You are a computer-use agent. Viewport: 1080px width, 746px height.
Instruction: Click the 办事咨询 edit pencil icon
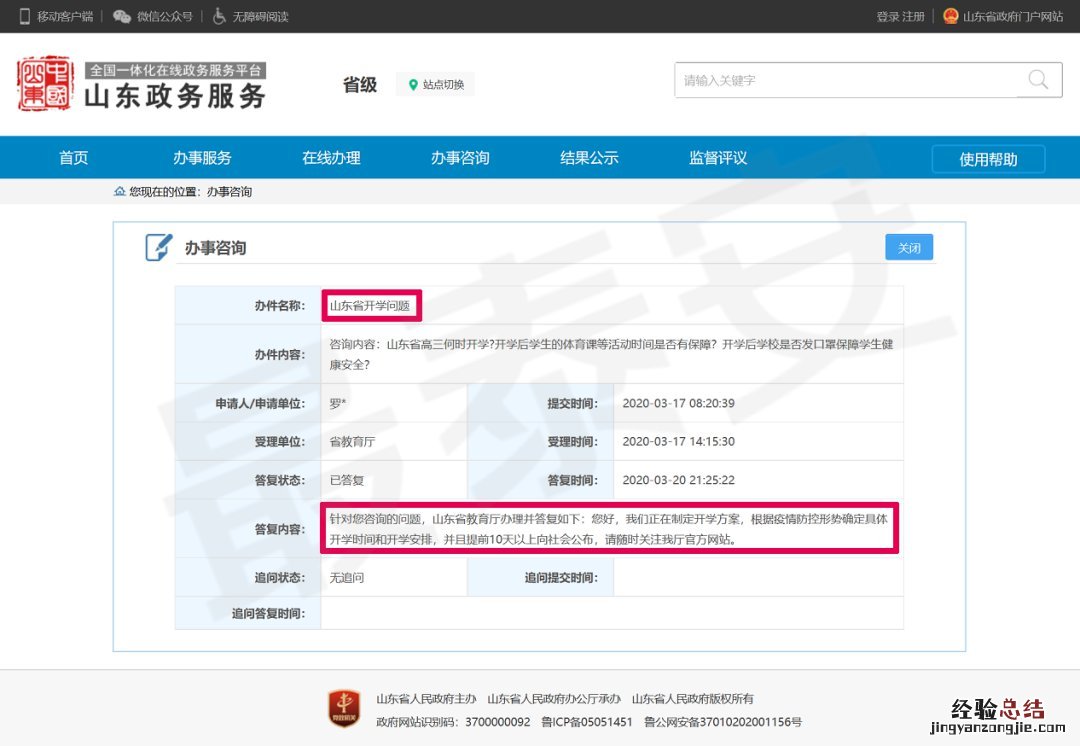(159, 247)
